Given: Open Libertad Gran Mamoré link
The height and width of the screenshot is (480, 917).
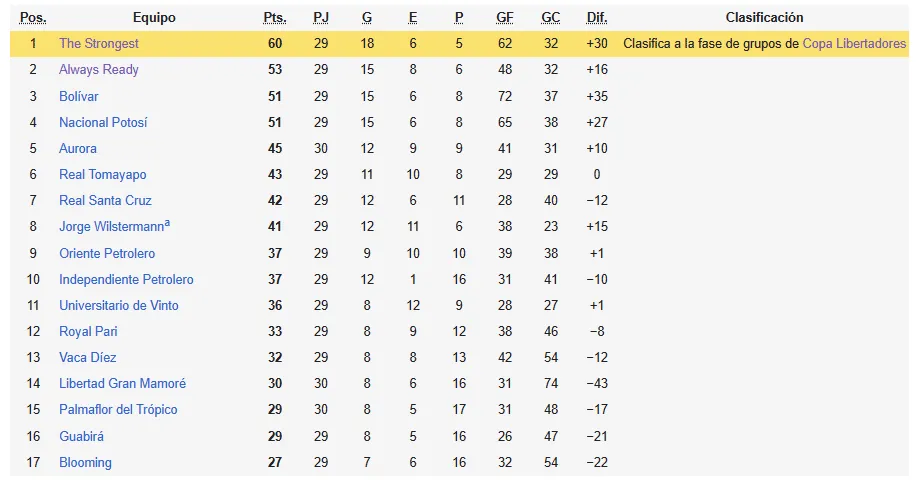Looking at the screenshot, I should point(123,384).
